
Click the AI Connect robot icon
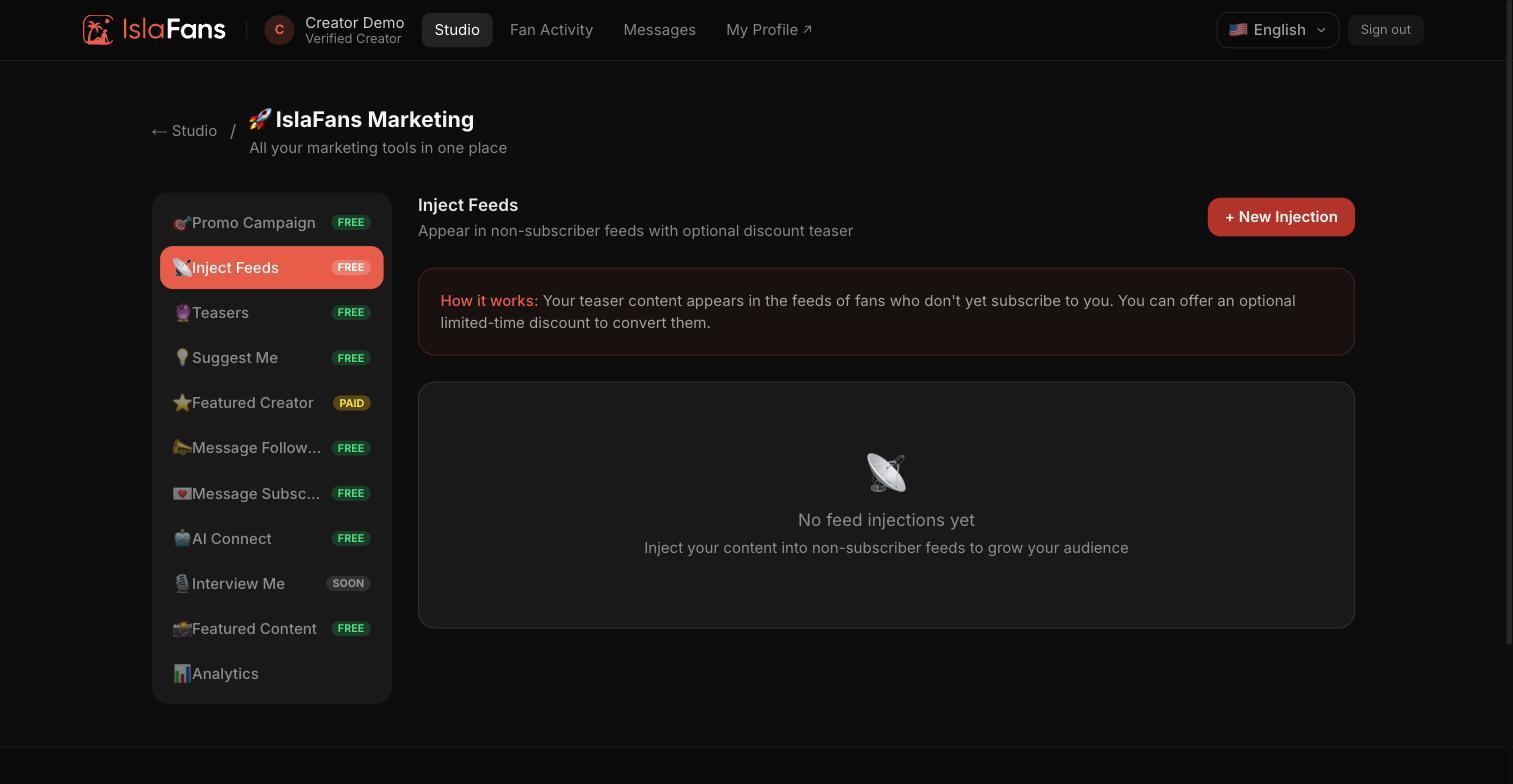click(x=182, y=539)
